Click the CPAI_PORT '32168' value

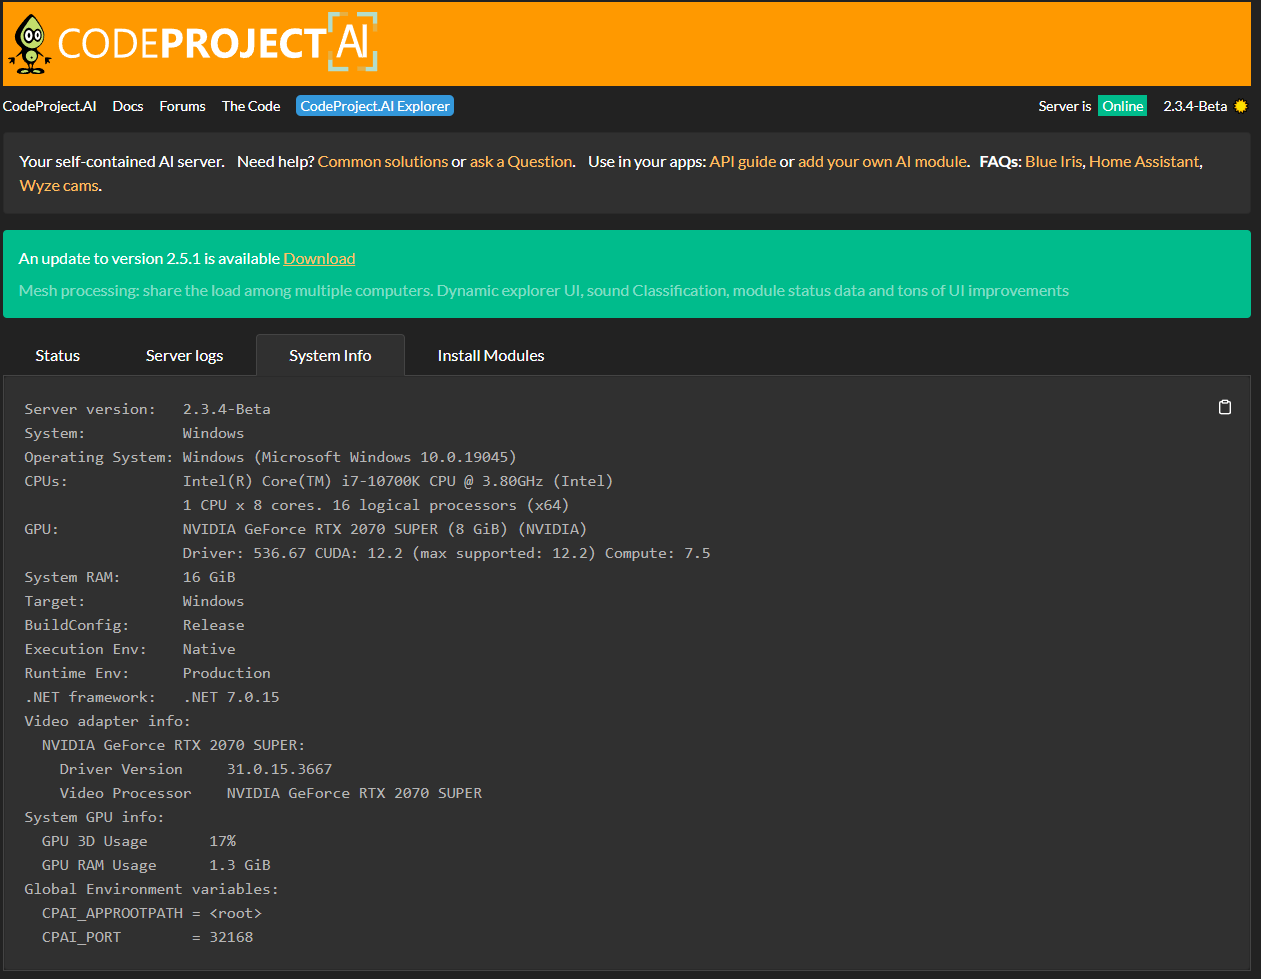point(232,937)
